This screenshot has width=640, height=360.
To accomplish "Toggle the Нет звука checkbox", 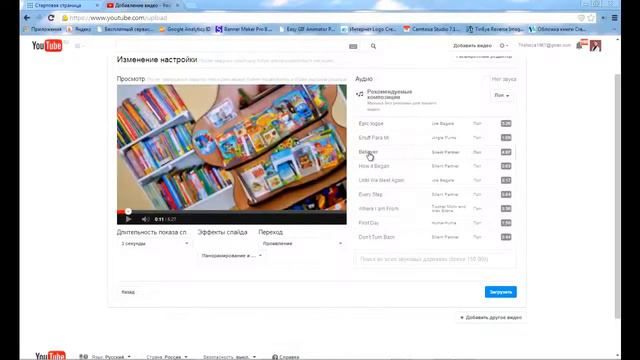I will 487,79.
